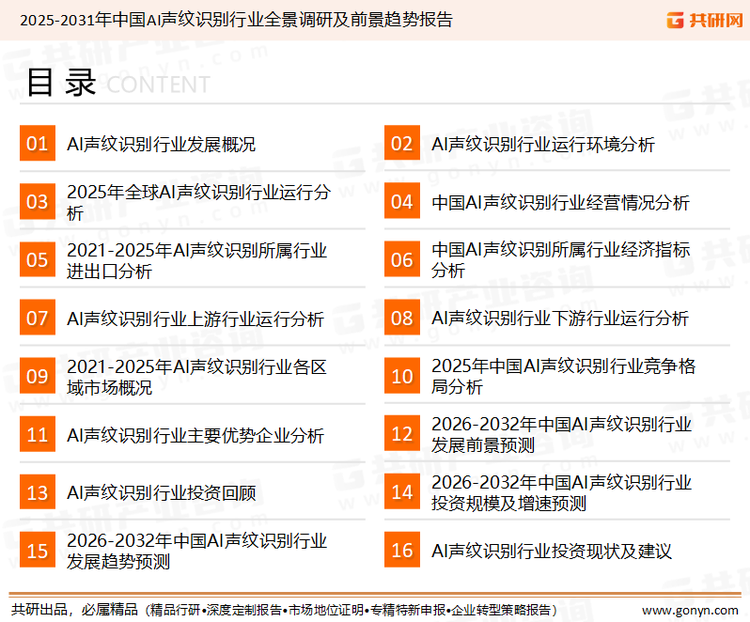This screenshot has height=622, width=750.
Task: Select chapter 2026-2032年中国AI声纹识别行业发展前景预测
Action: click(x=562, y=434)
